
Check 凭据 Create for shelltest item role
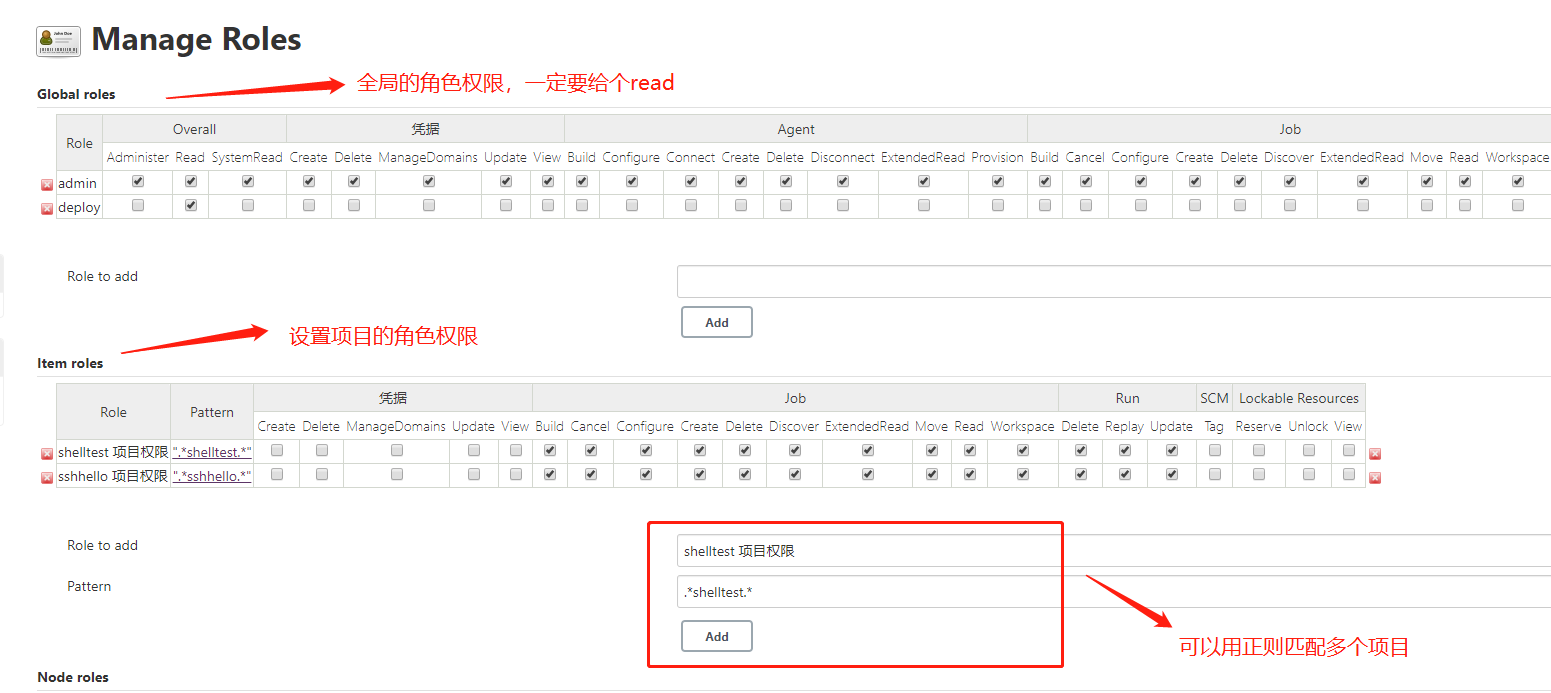(277, 450)
